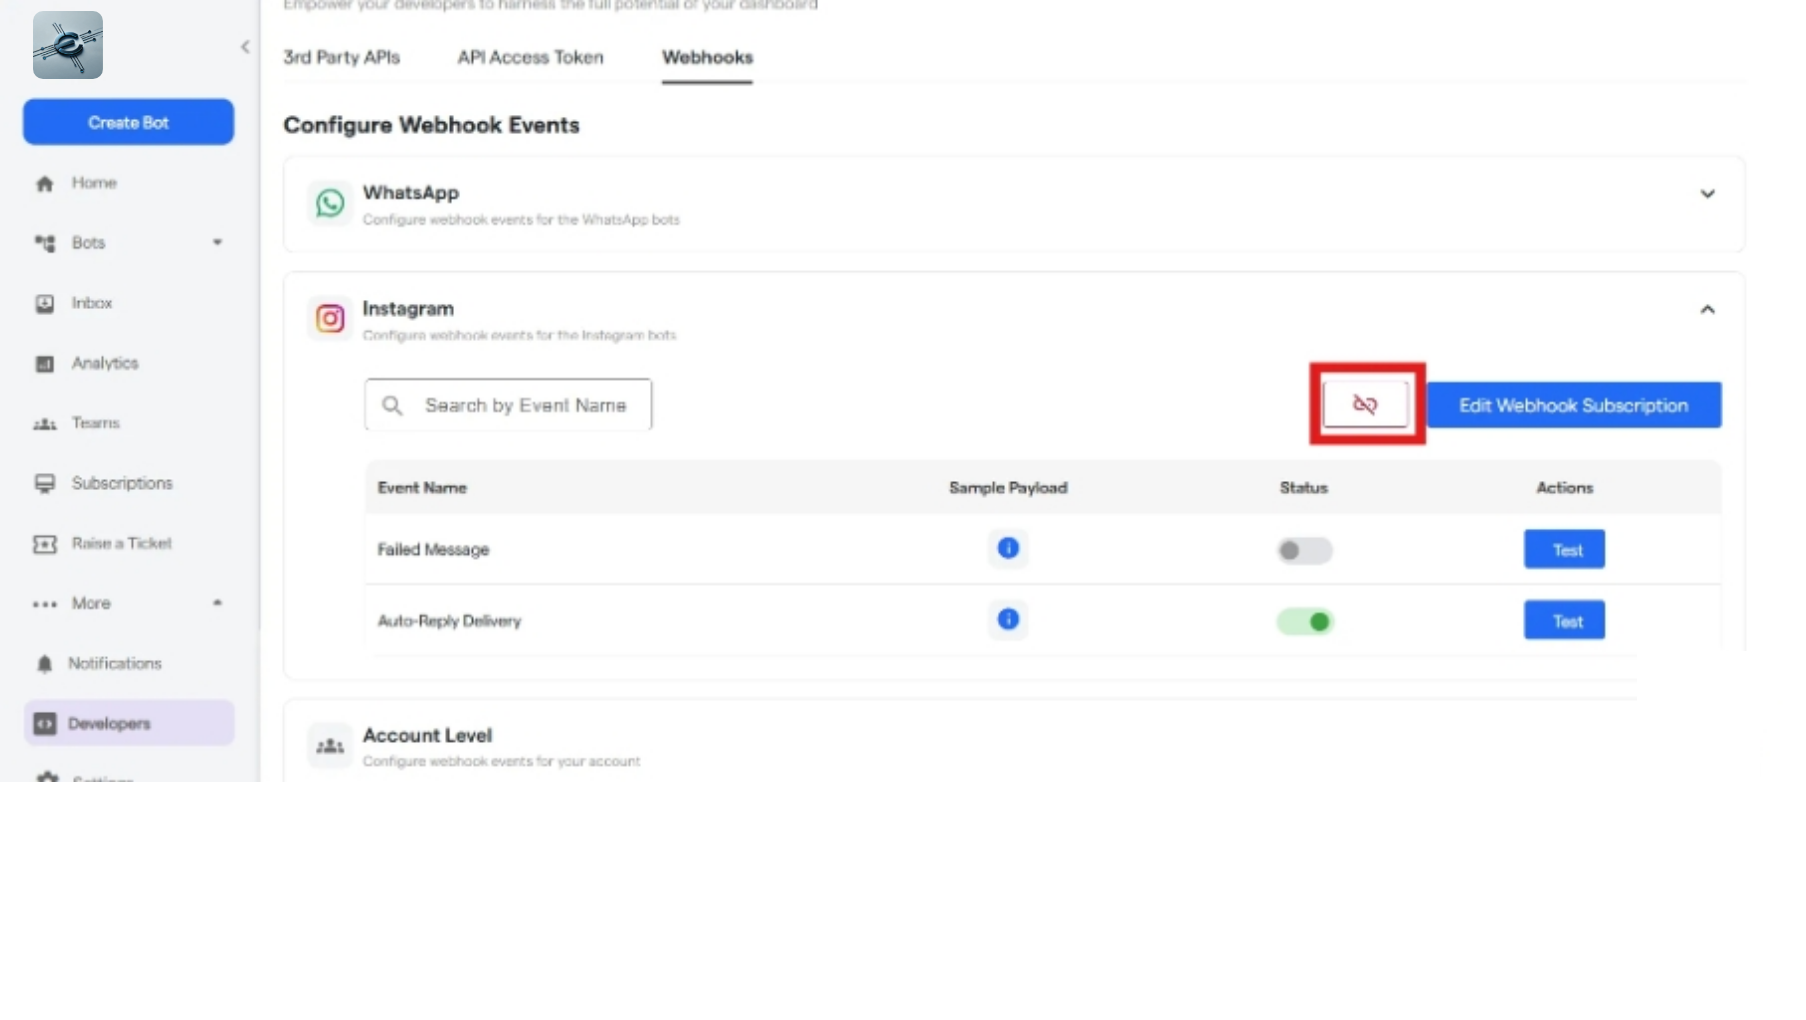The width and height of the screenshot is (1806, 1020).
Task: Expand the WhatsApp webhook events section
Action: pos(1708,194)
